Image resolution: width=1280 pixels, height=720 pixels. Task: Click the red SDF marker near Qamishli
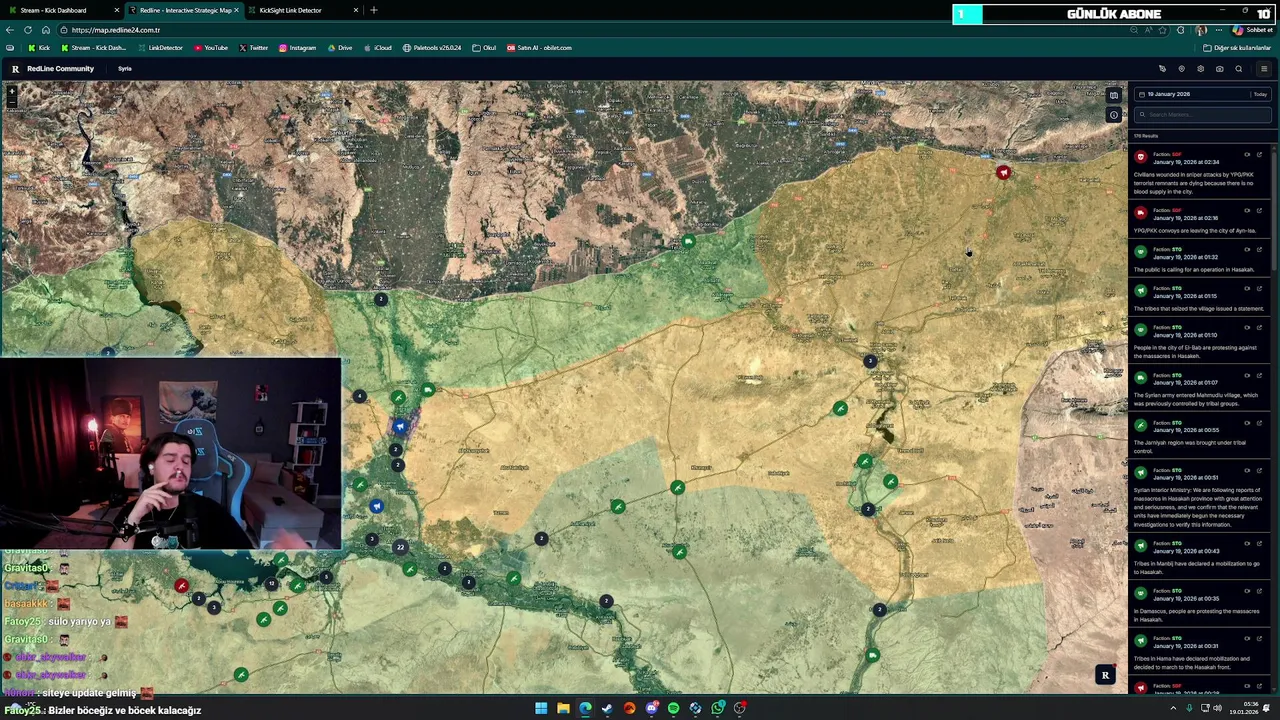1003,173
